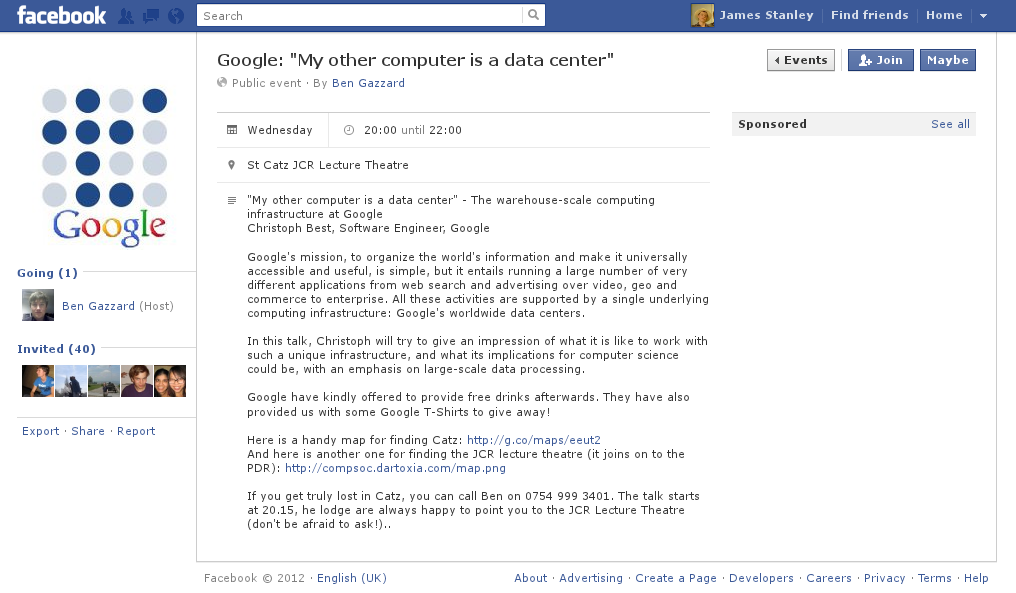Image resolution: width=1016 pixels, height=593 pixels.
Task: Open account dropdown arrow in top bar
Action: click(x=983, y=16)
